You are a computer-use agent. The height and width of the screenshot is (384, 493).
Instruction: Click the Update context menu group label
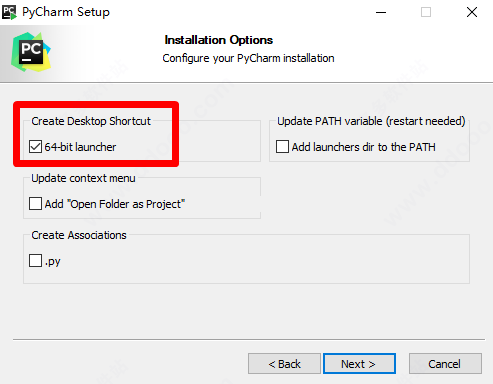(83, 178)
